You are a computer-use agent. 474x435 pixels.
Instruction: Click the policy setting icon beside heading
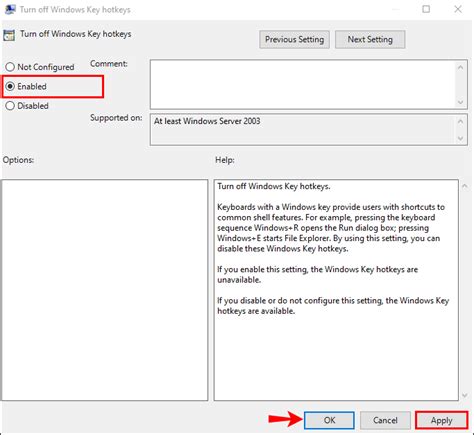(9, 35)
